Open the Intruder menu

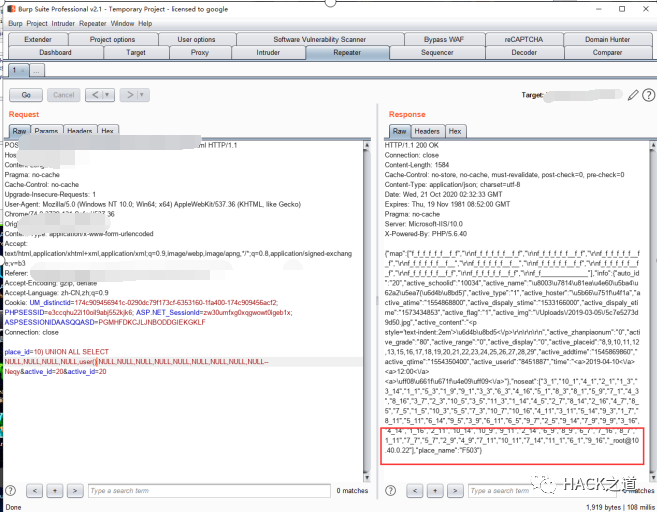63,23
